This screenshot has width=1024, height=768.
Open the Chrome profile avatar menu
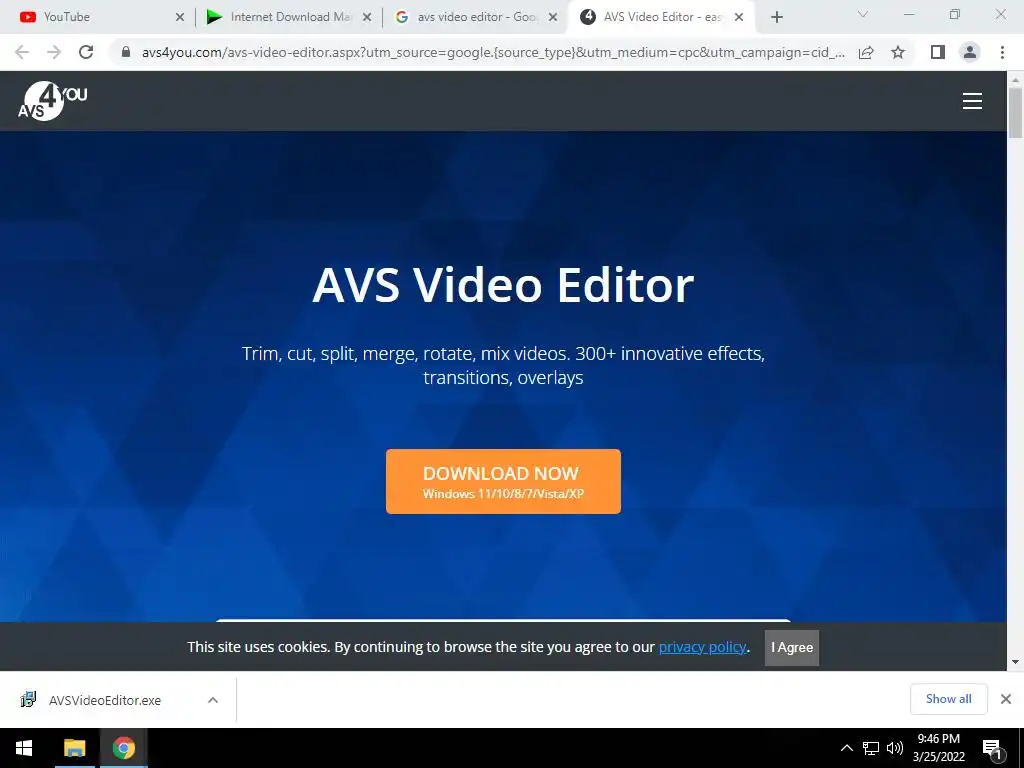point(970,52)
